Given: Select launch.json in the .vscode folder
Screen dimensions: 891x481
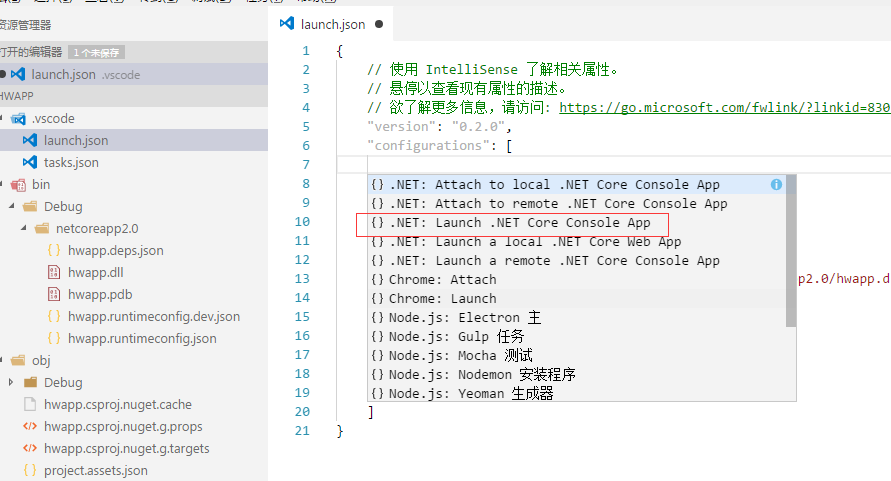Looking at the screenshot, I should [134, 140].
